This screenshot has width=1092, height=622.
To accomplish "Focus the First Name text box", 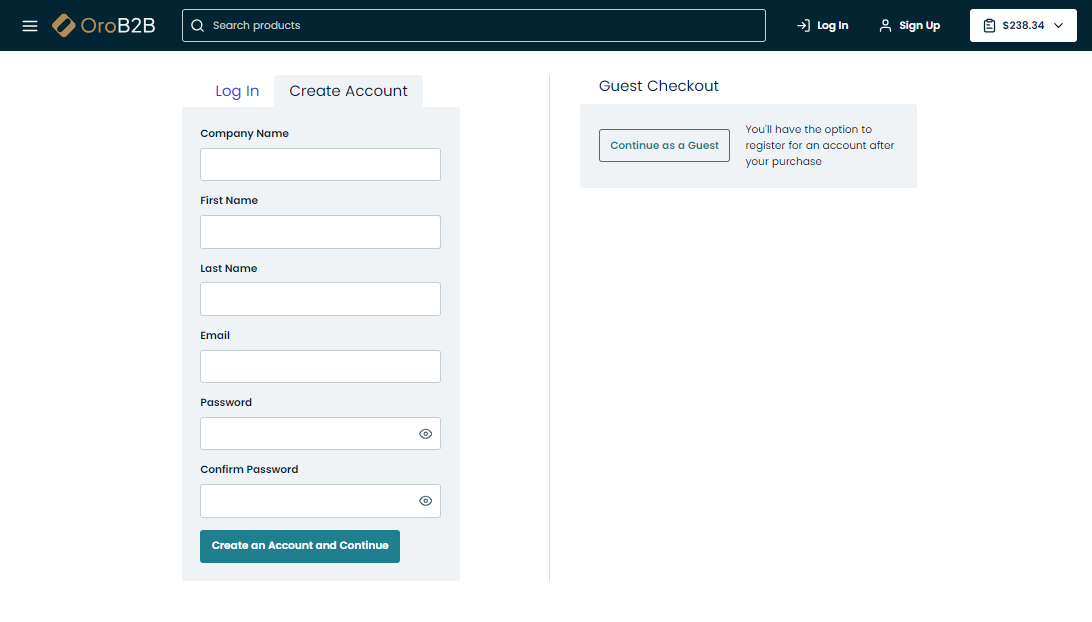I will (x=320, y=232).
